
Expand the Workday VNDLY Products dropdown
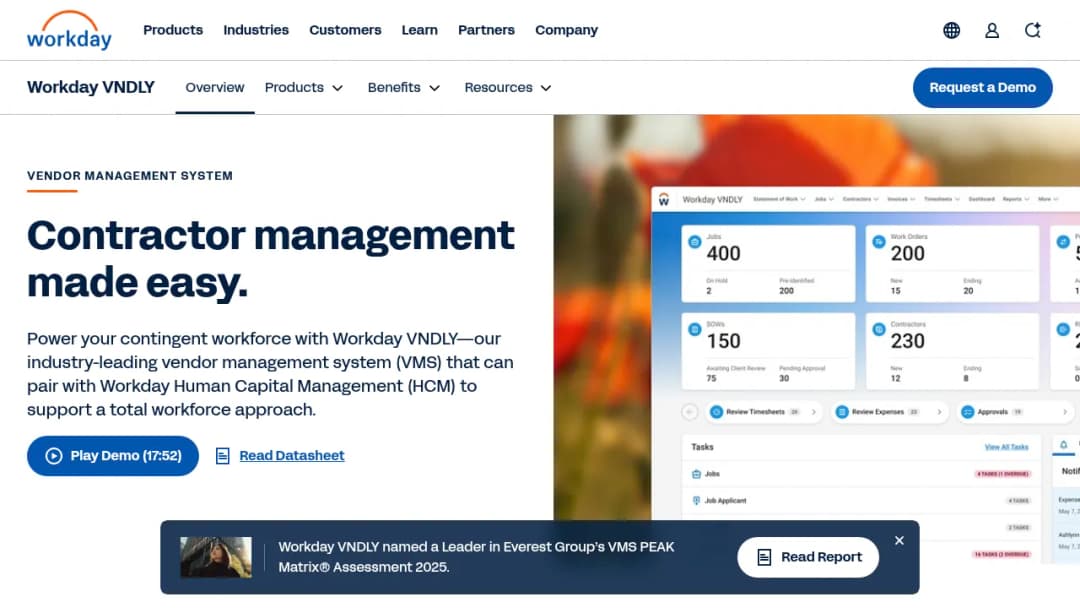coord(304,87)
